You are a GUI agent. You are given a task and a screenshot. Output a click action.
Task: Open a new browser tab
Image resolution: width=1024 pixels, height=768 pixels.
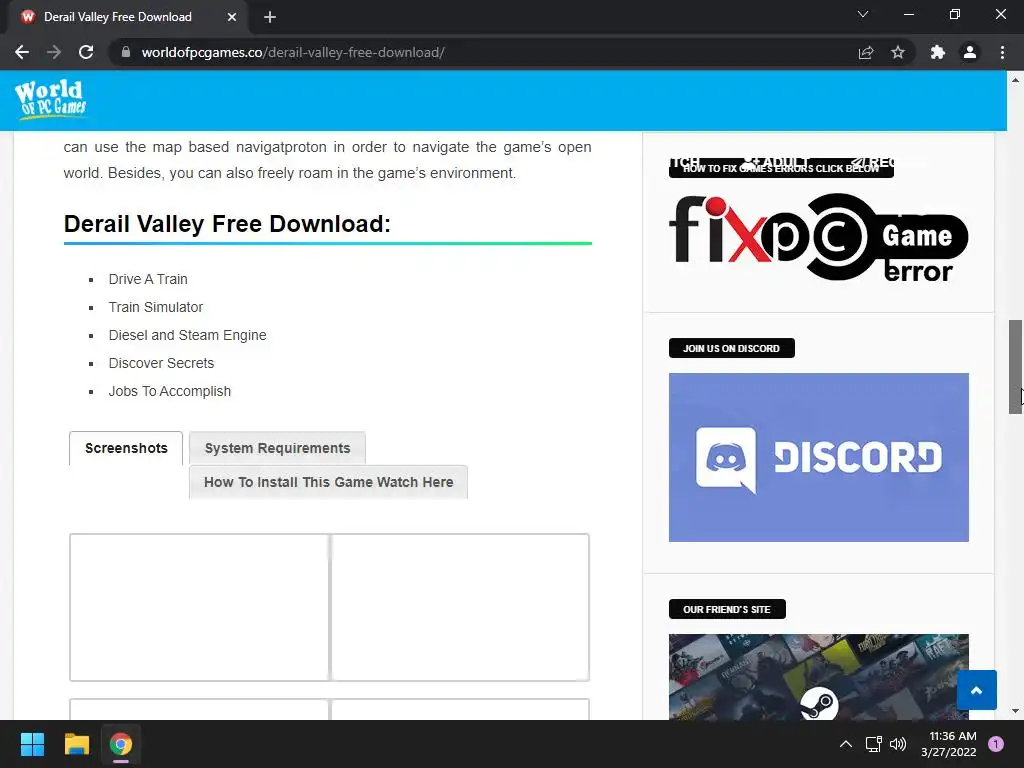pyautogui.click(x=270, y=17)
